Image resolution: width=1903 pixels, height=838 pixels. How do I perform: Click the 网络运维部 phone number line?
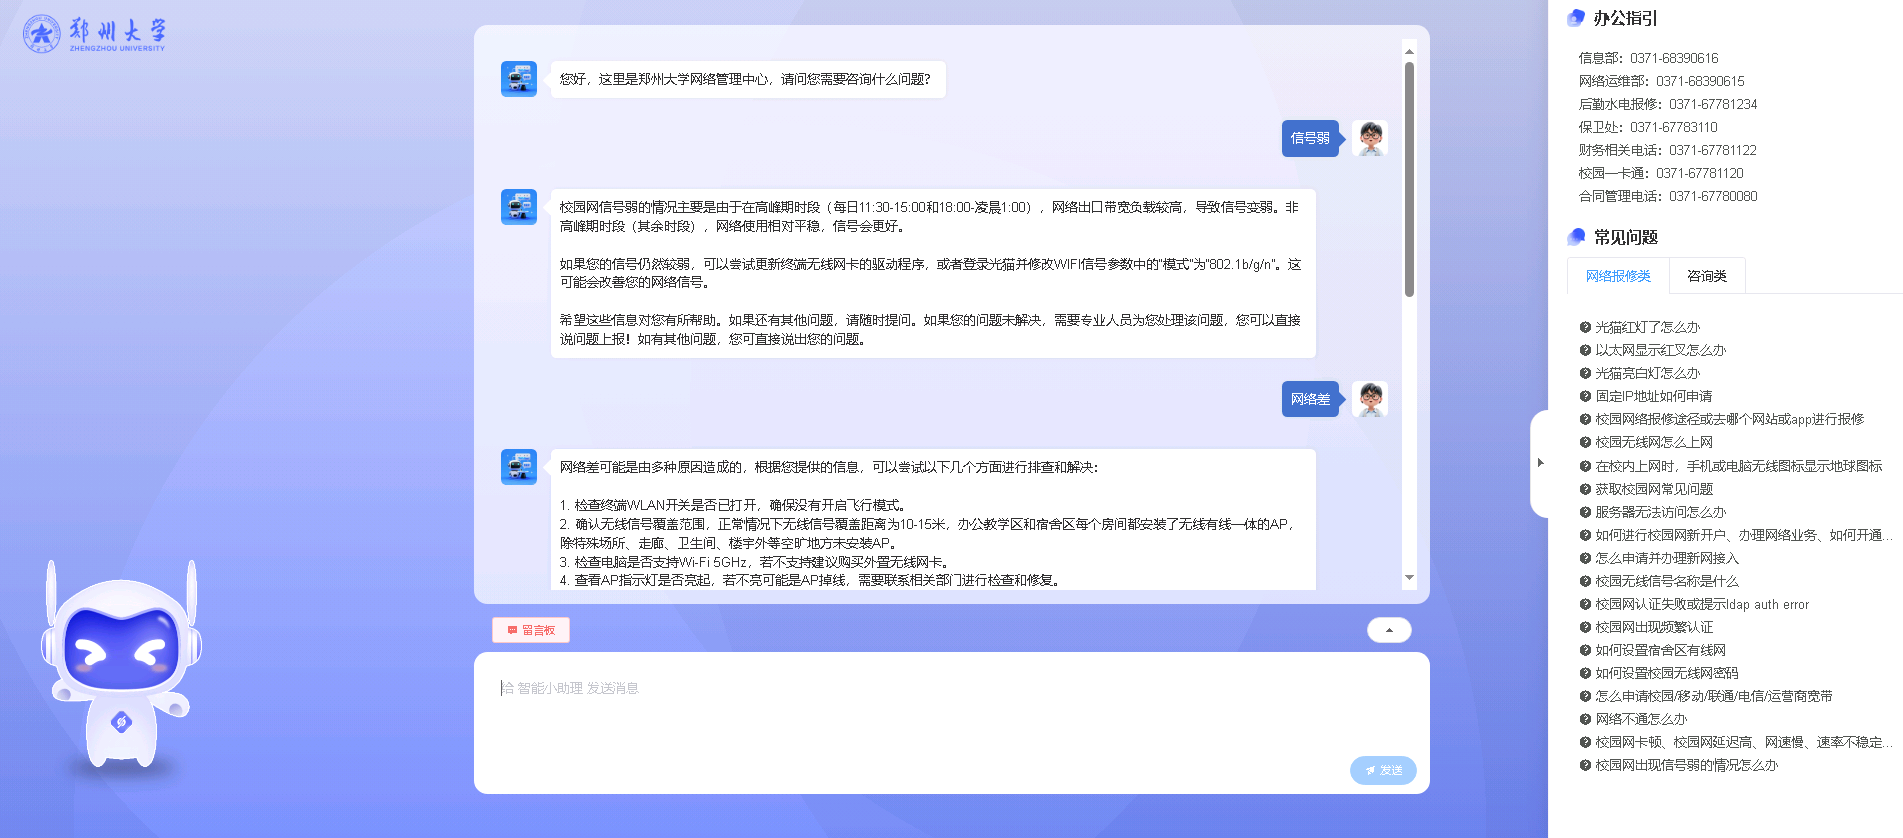point(1661,81)
